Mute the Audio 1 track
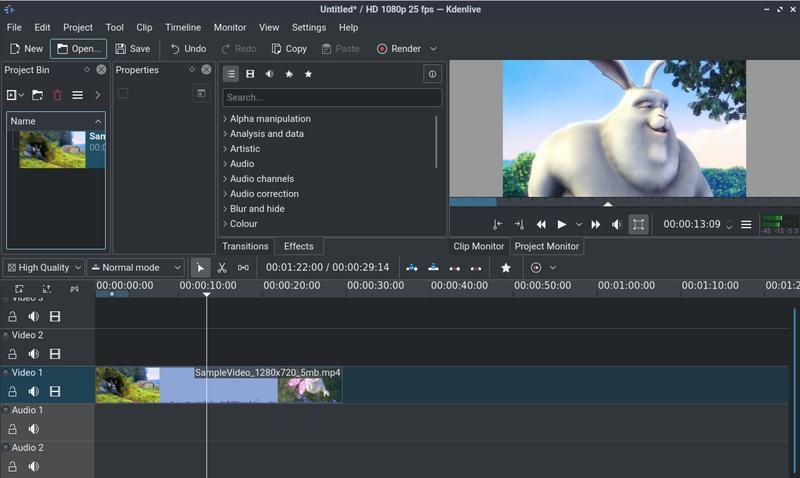The image size is (800, 478). click(34, 429)
